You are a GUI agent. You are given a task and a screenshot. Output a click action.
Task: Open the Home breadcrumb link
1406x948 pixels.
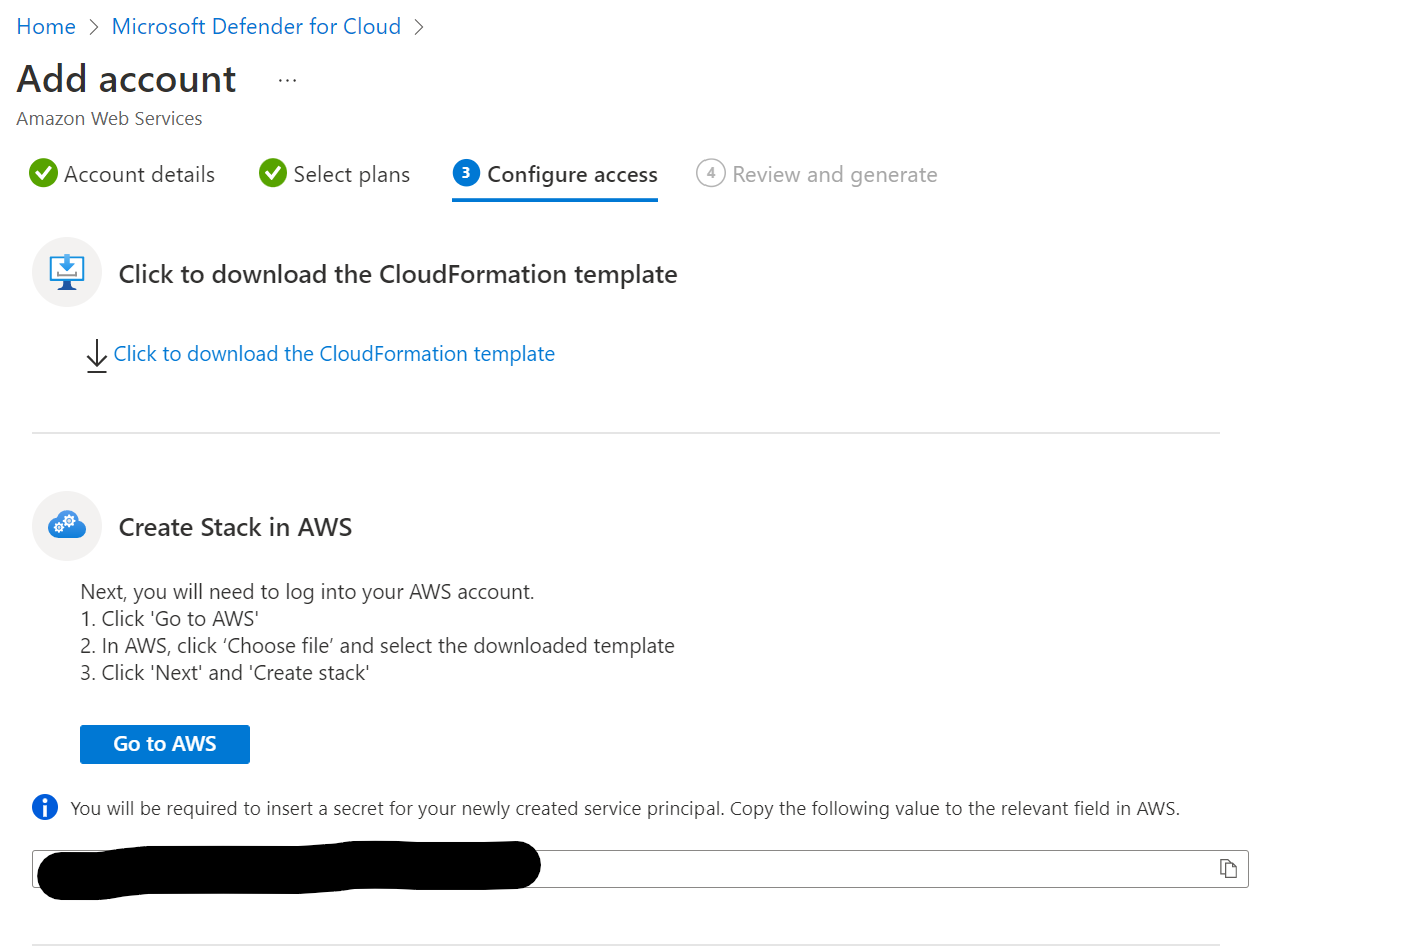click(46, 27)
